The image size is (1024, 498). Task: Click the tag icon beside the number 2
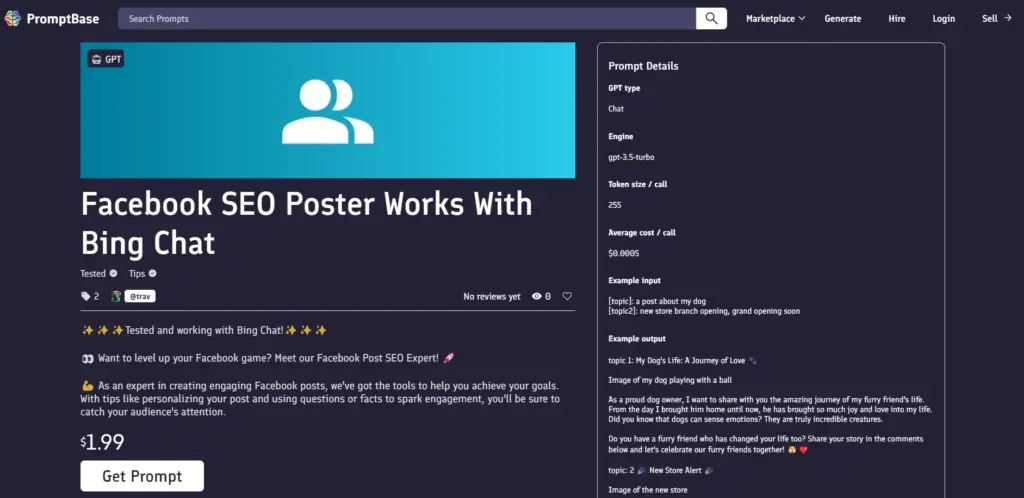pyautogui.click(x=85, y=296)
